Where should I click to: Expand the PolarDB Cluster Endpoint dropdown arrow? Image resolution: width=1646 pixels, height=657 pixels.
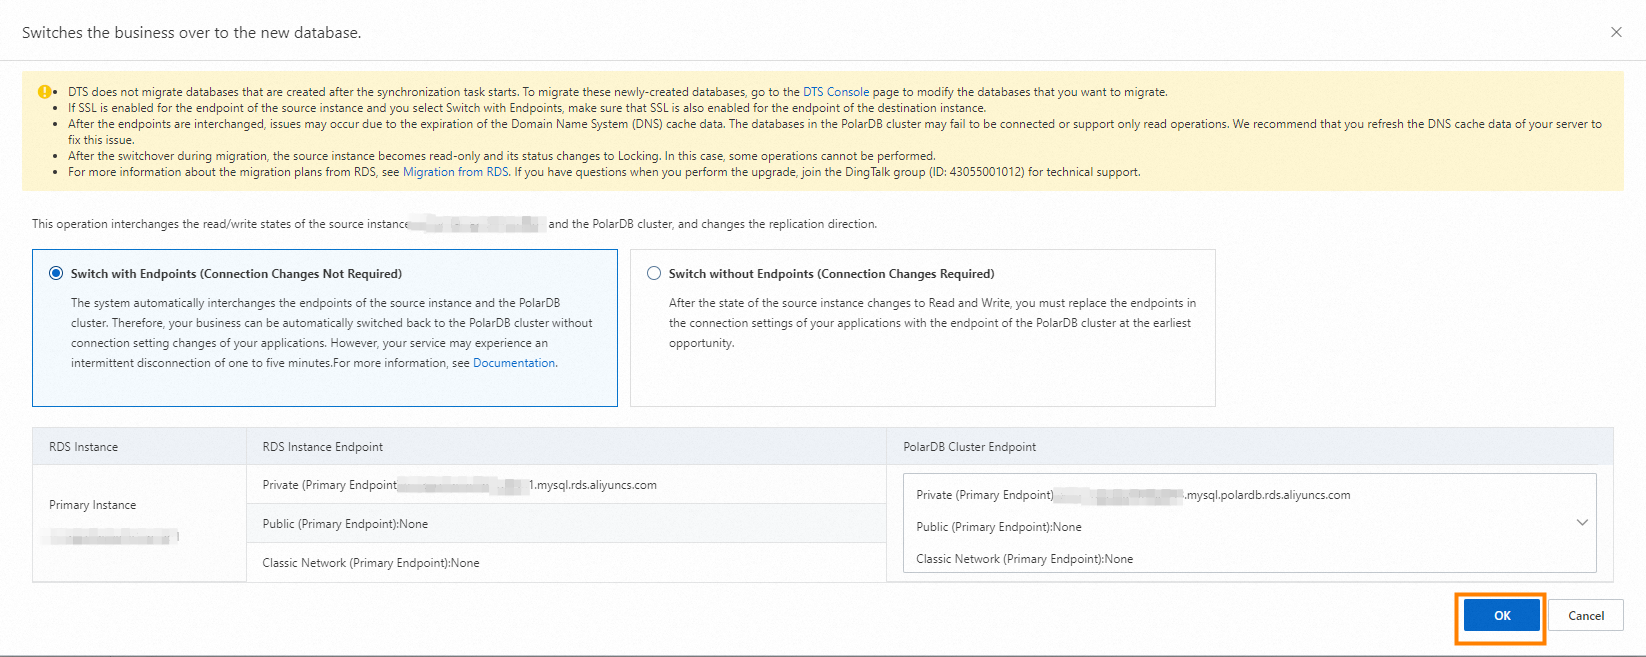tap(1582, 522)
